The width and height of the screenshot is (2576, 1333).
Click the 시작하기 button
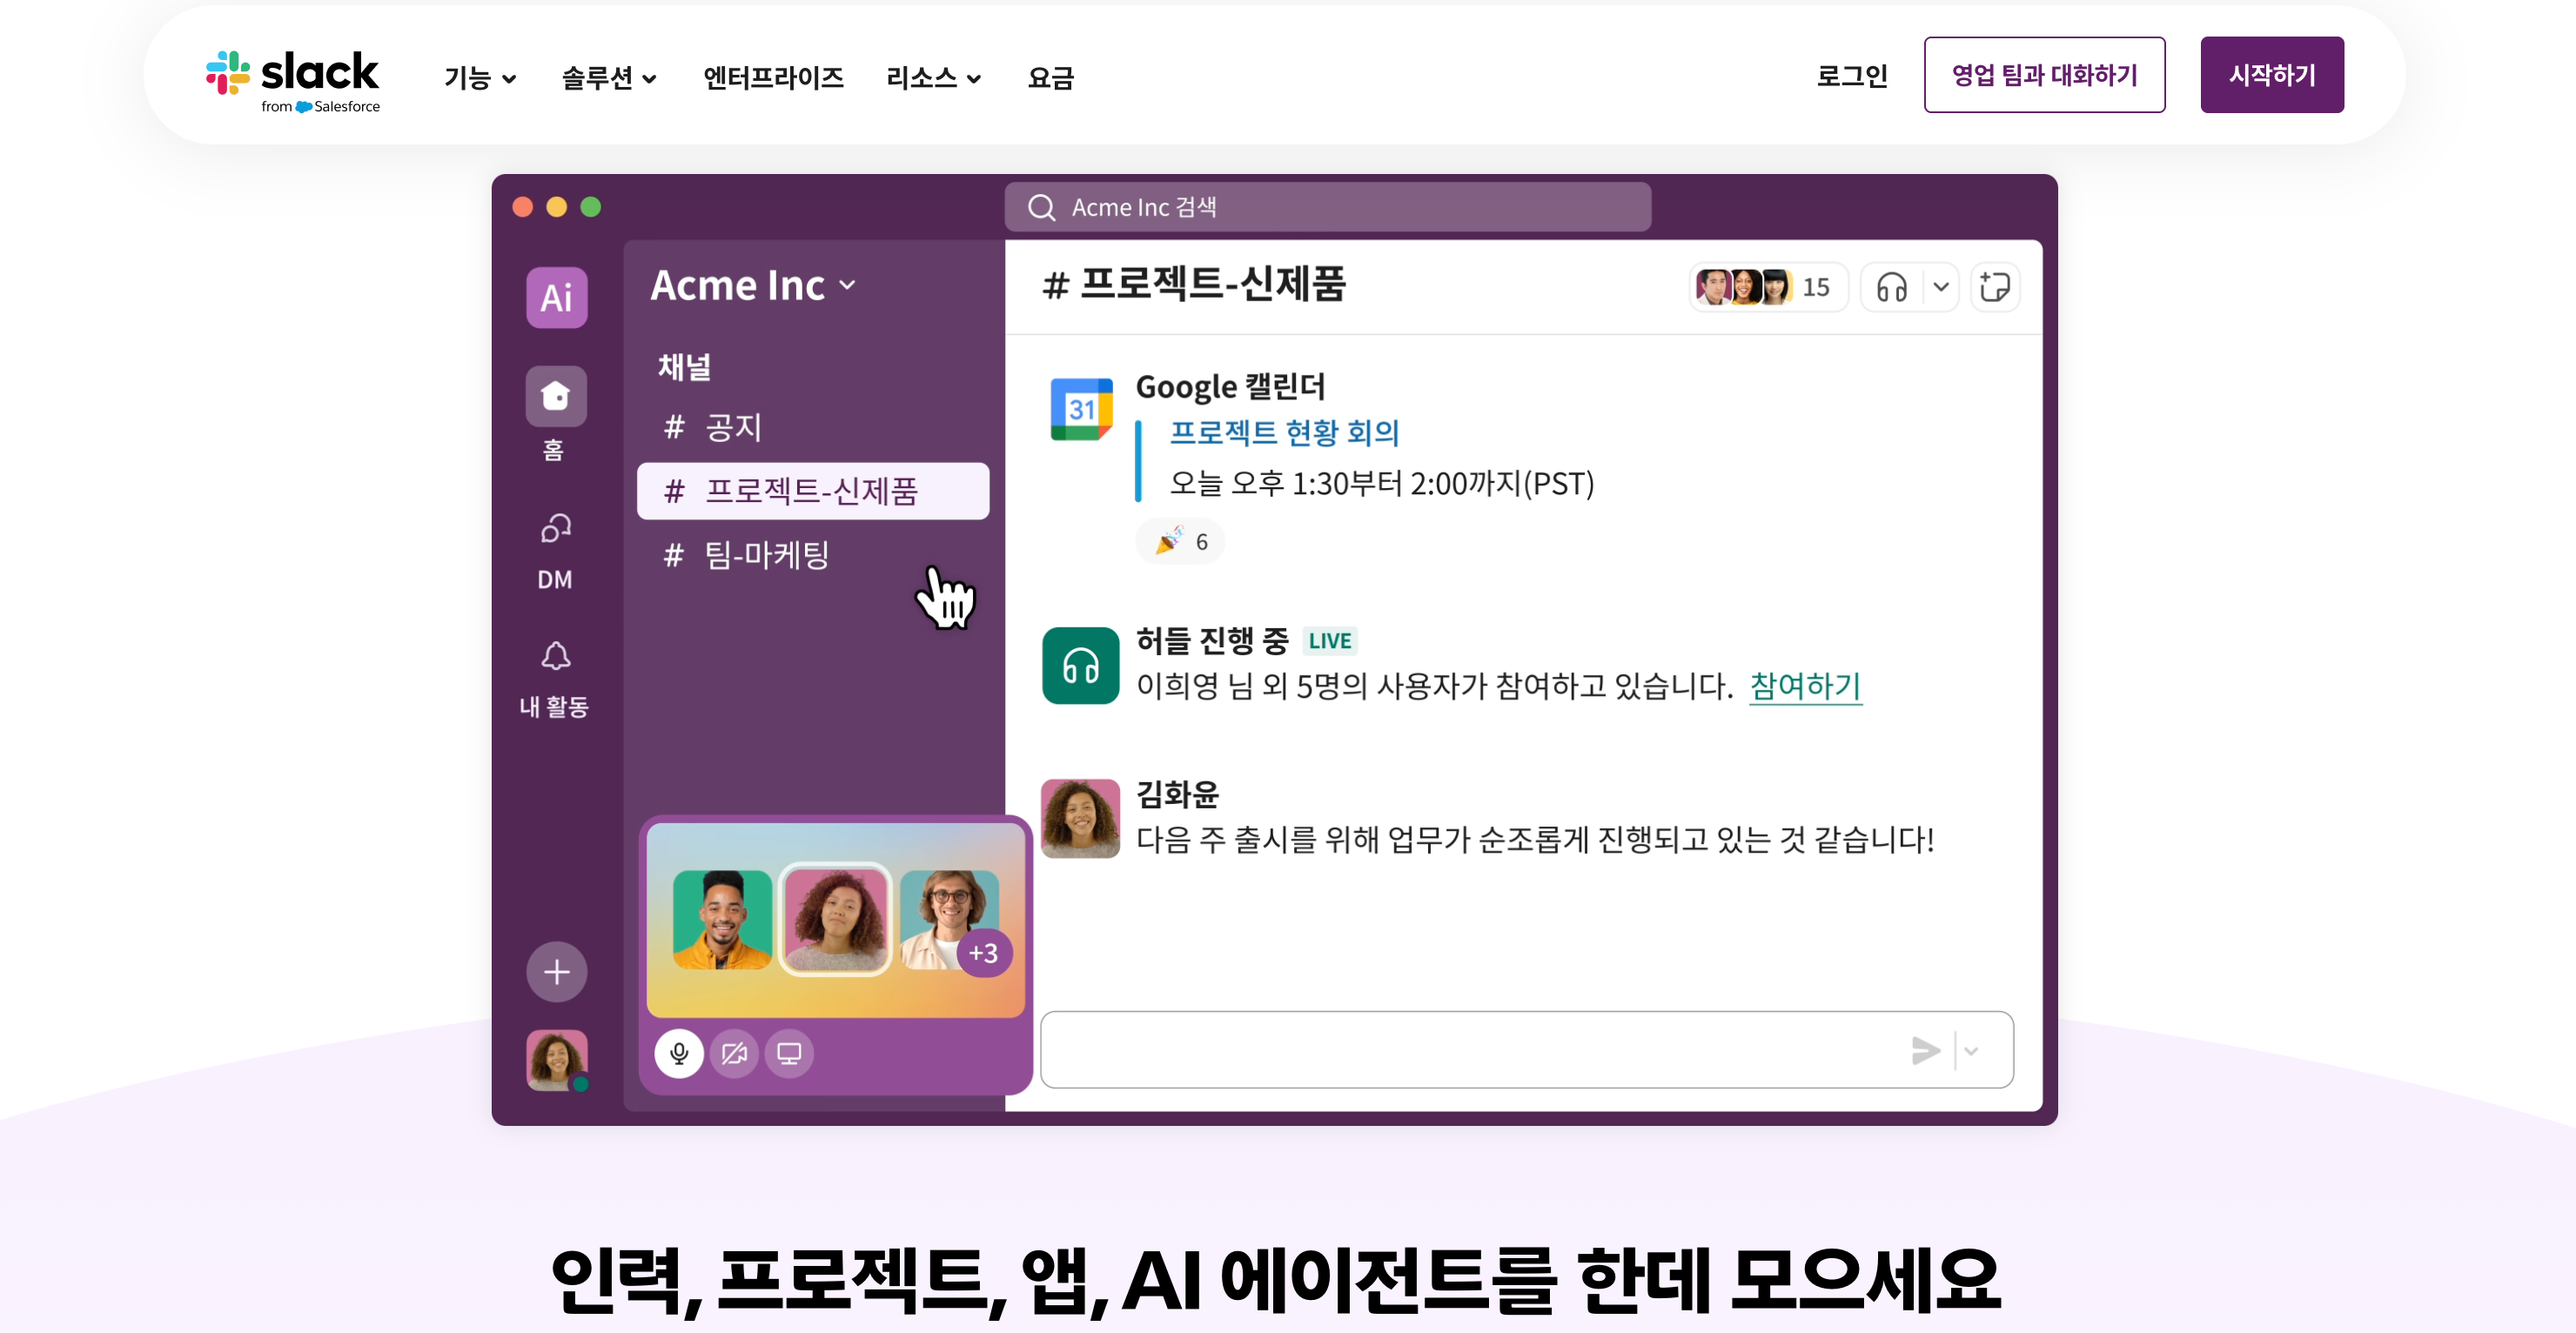(x=2272, y=73)
